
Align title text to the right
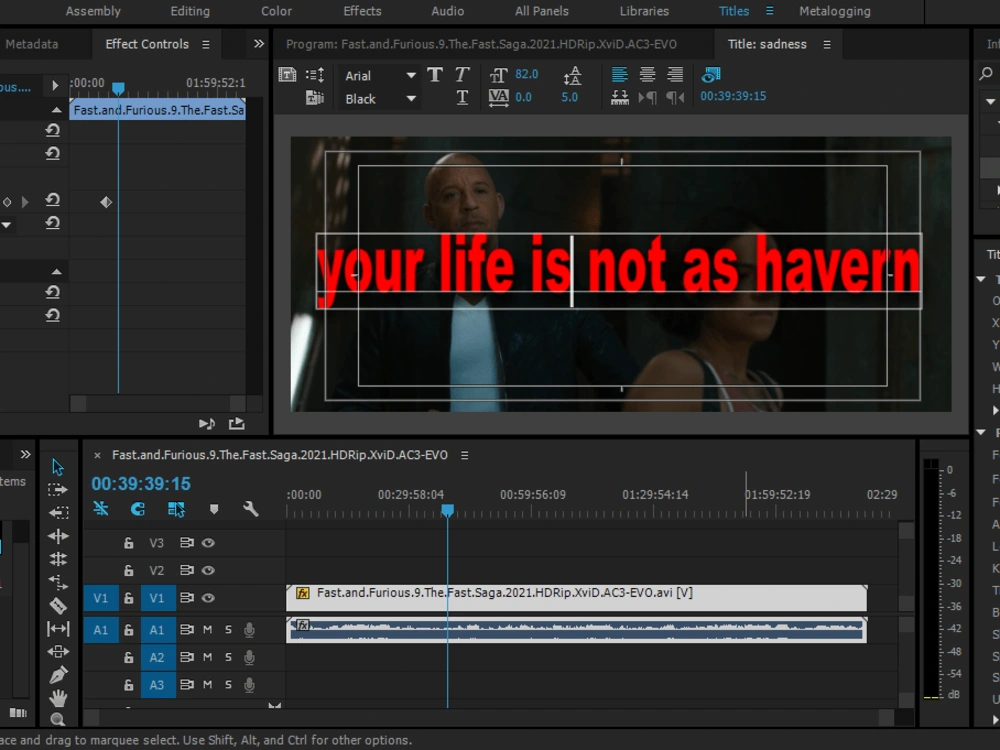coord(675,75)
